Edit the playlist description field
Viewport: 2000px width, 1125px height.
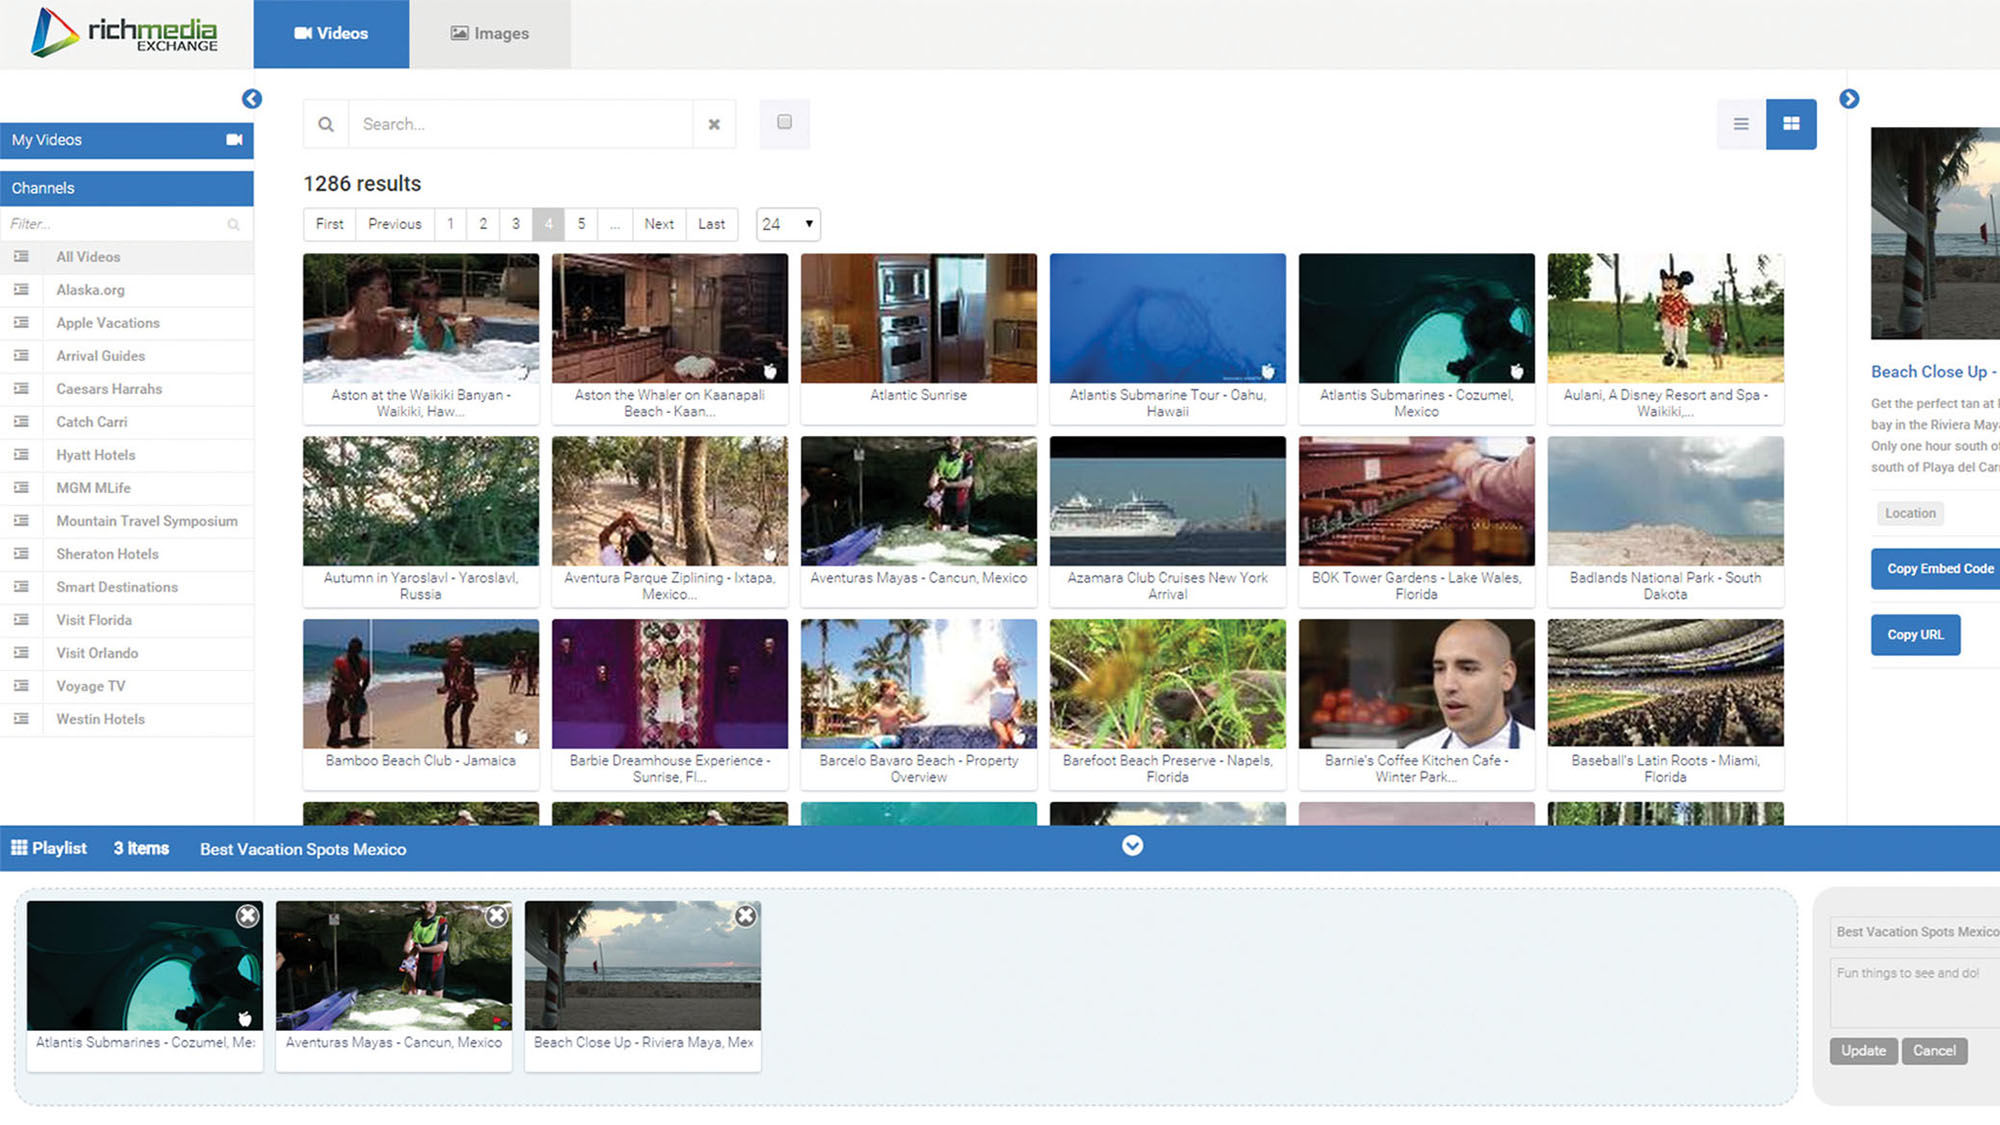click(x=1915, y=993)
